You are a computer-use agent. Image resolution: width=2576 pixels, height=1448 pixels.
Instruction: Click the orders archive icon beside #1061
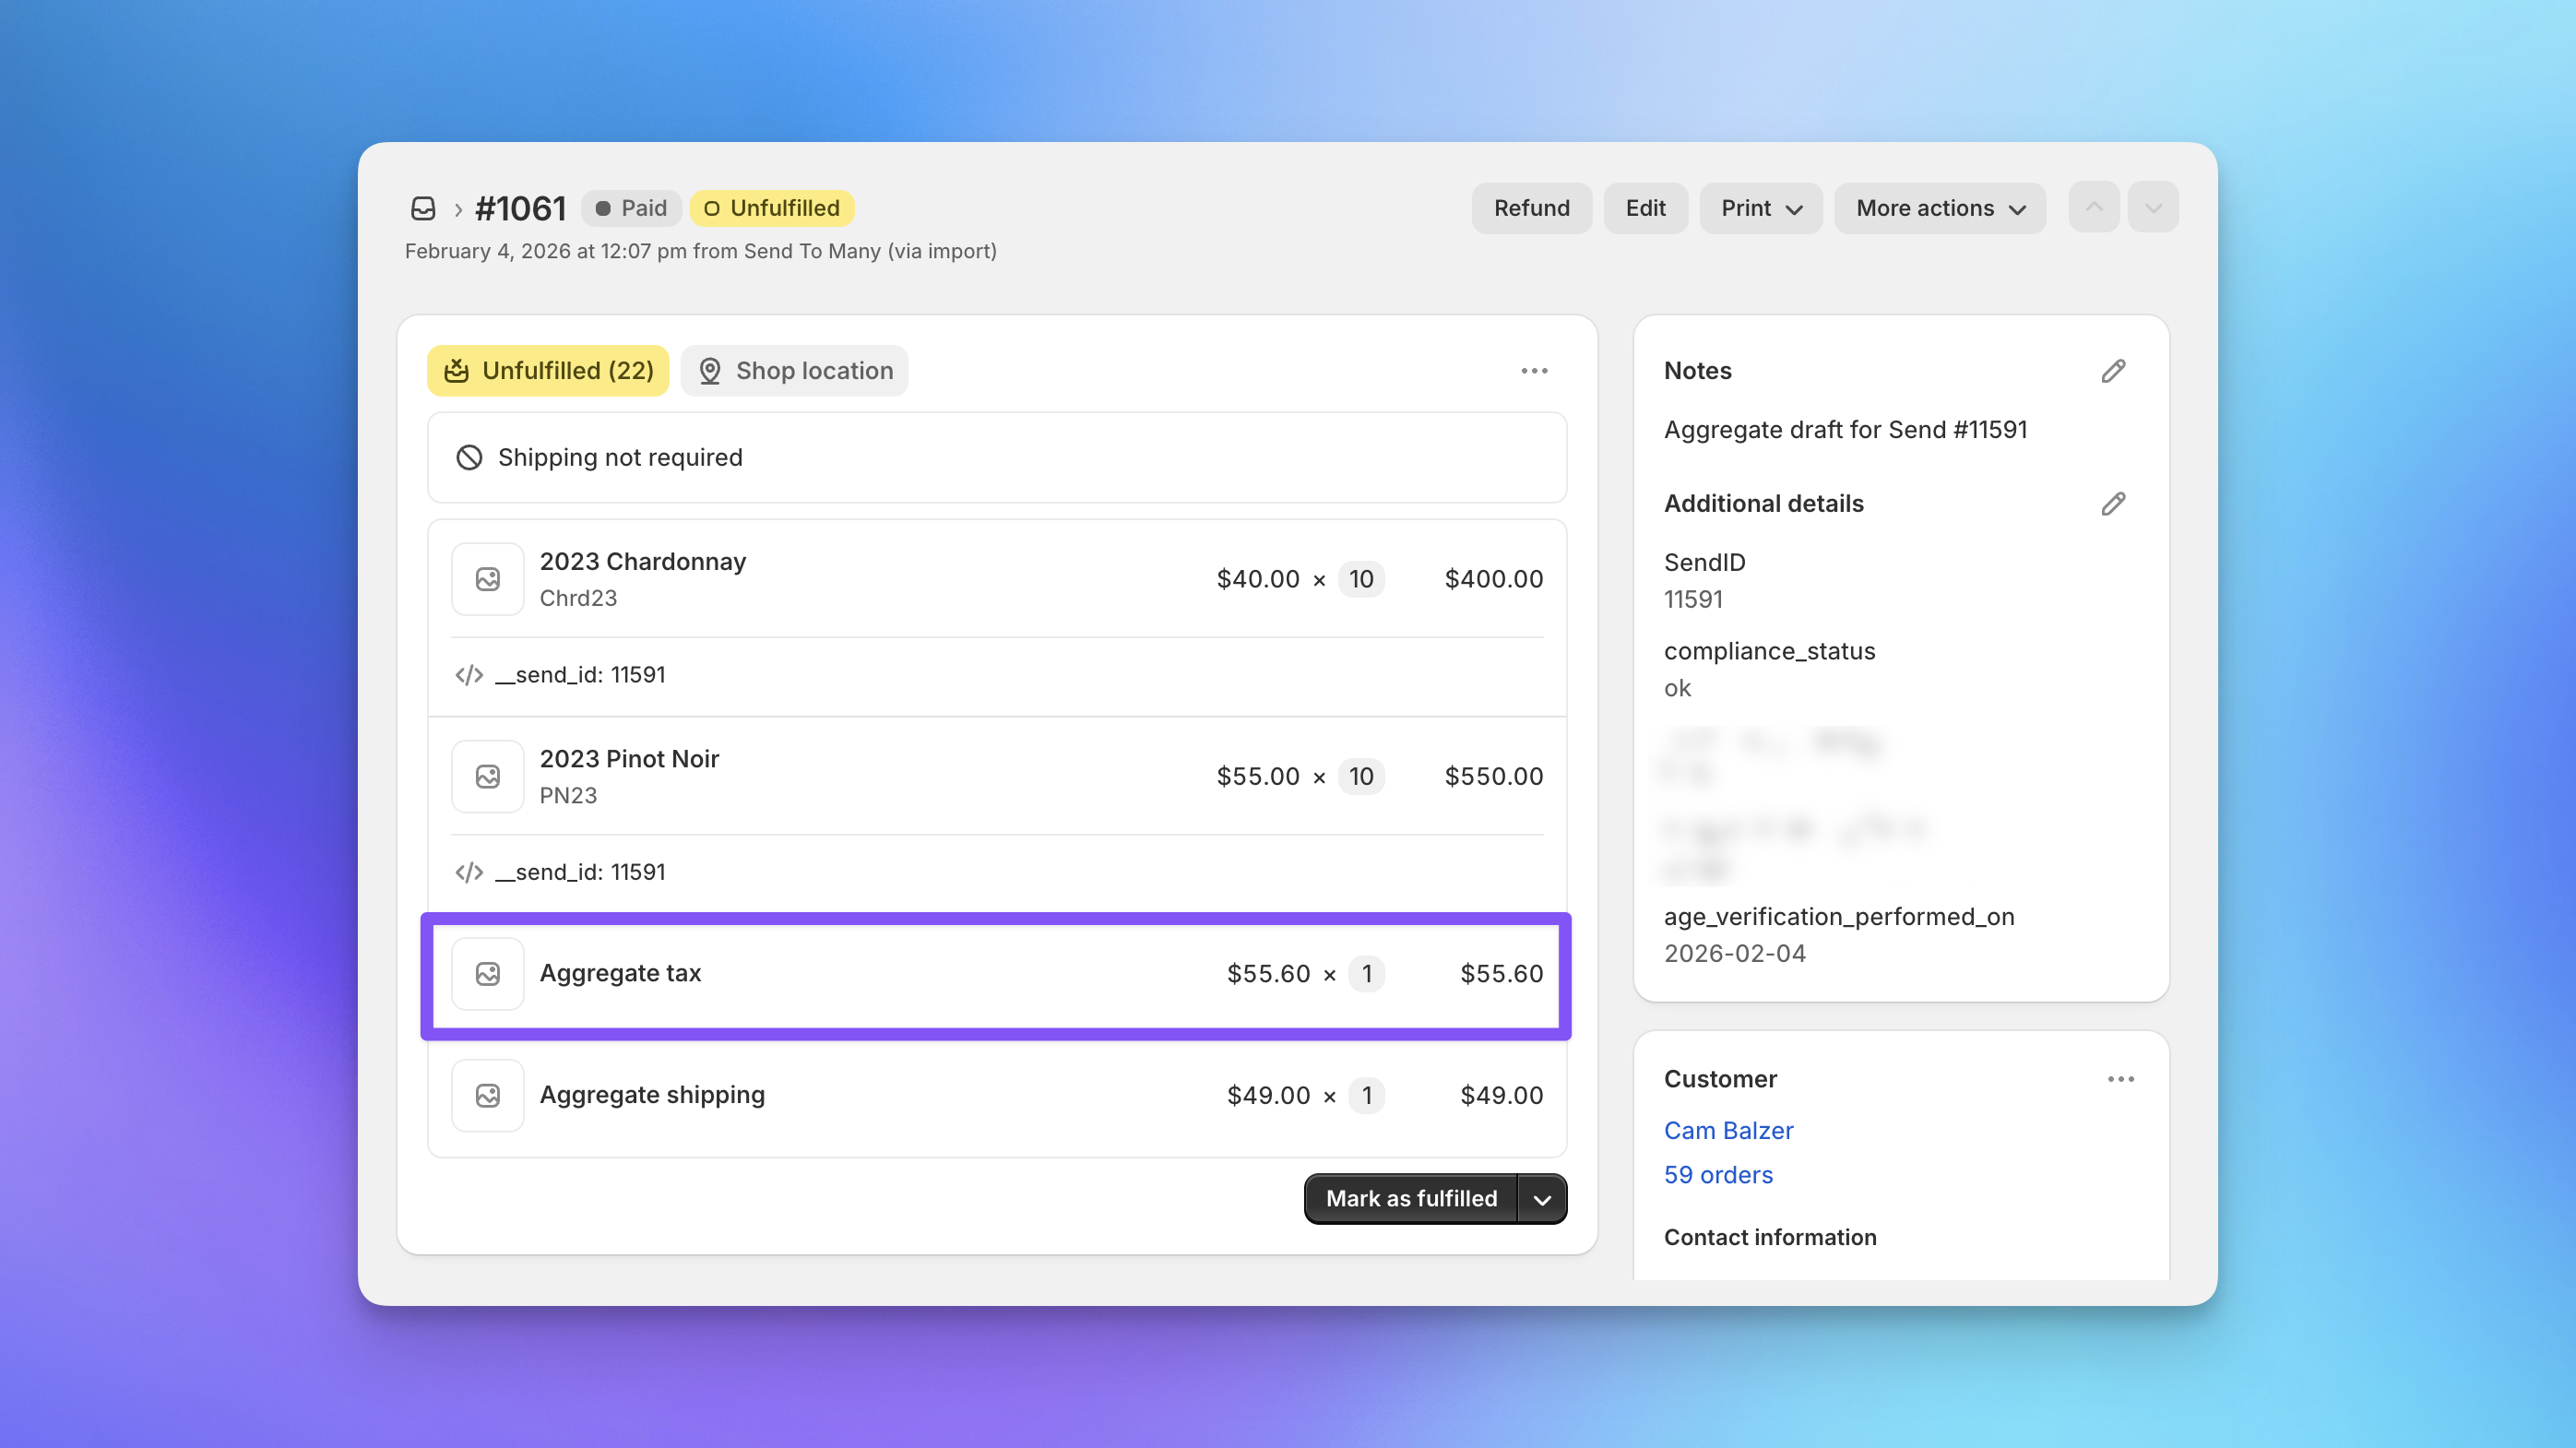tap(424, 208)
